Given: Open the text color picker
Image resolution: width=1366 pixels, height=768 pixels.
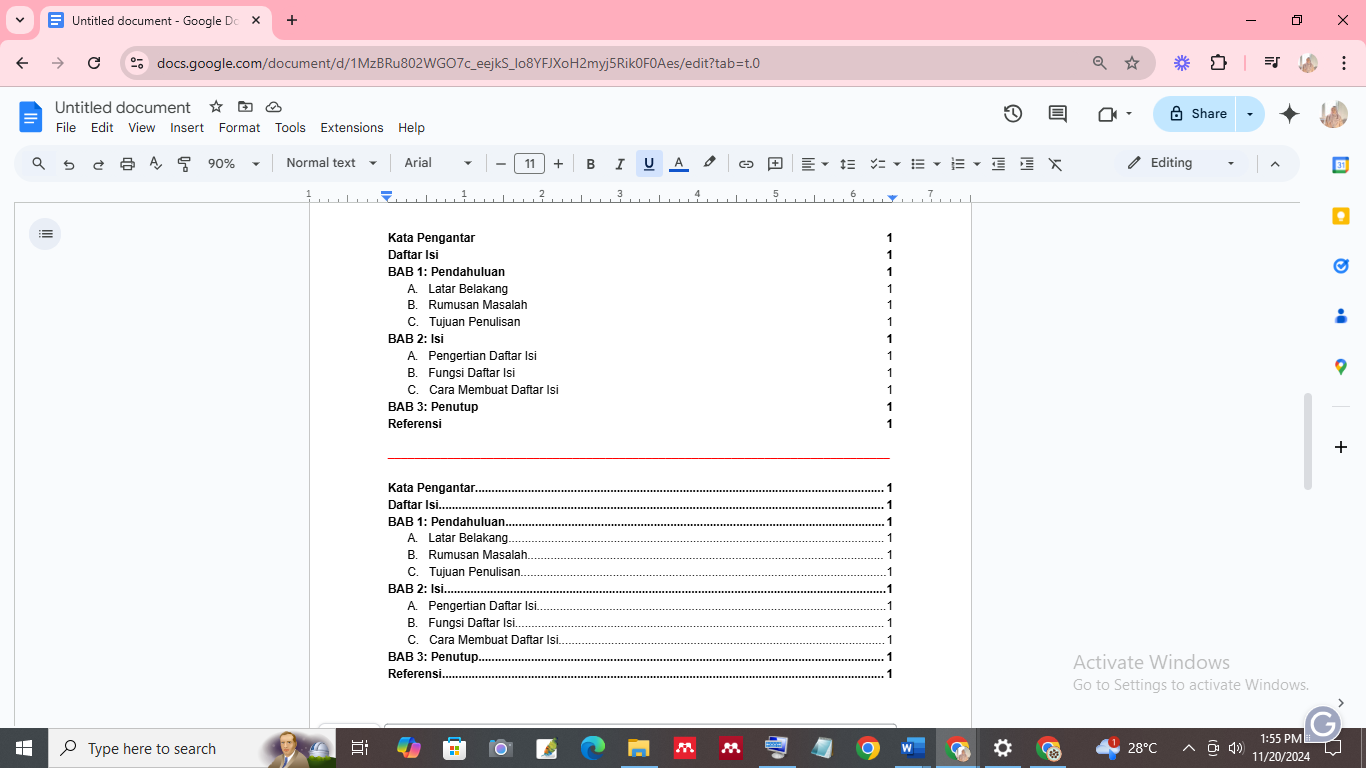Looking at the screenshot, I should (678, 164).
